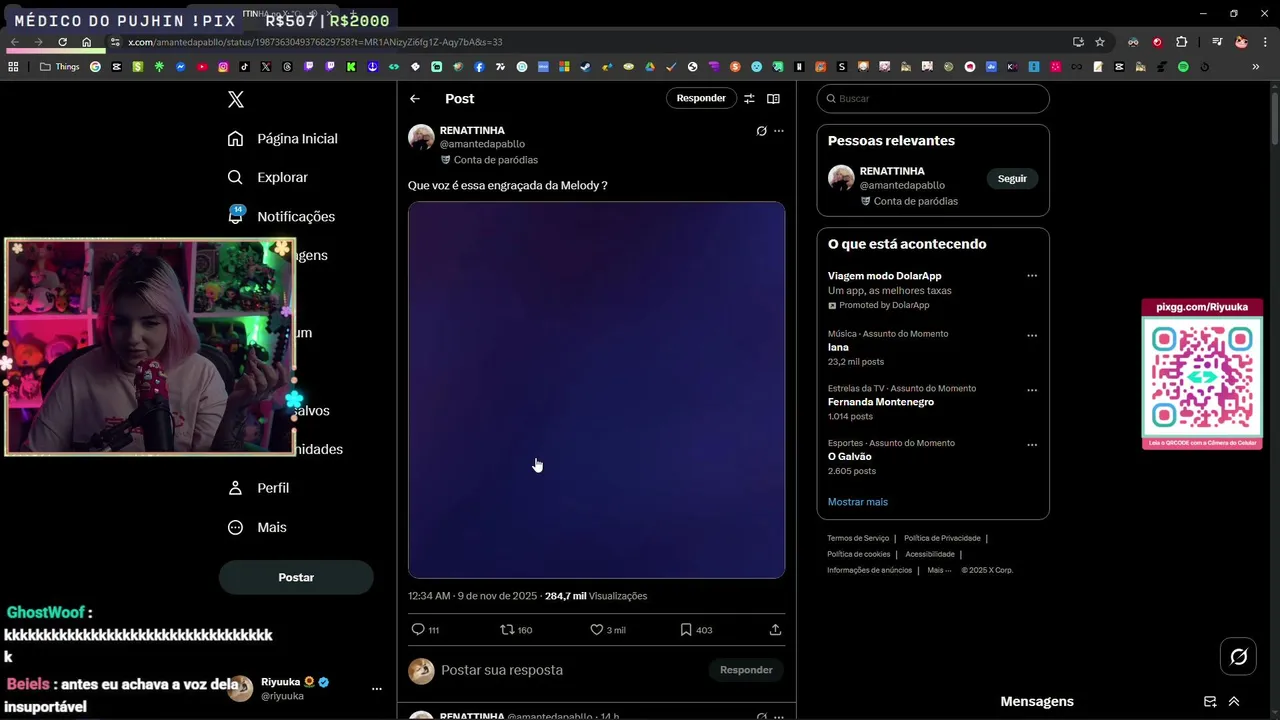1280x720 pixels.
Task: Open Termos de Serviço link
Action: pyautogui.click(x=858, y=538)
